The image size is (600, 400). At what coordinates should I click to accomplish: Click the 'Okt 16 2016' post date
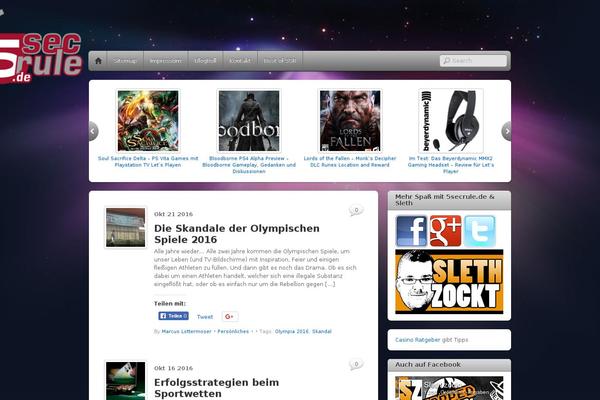click(x=173, y=368)
